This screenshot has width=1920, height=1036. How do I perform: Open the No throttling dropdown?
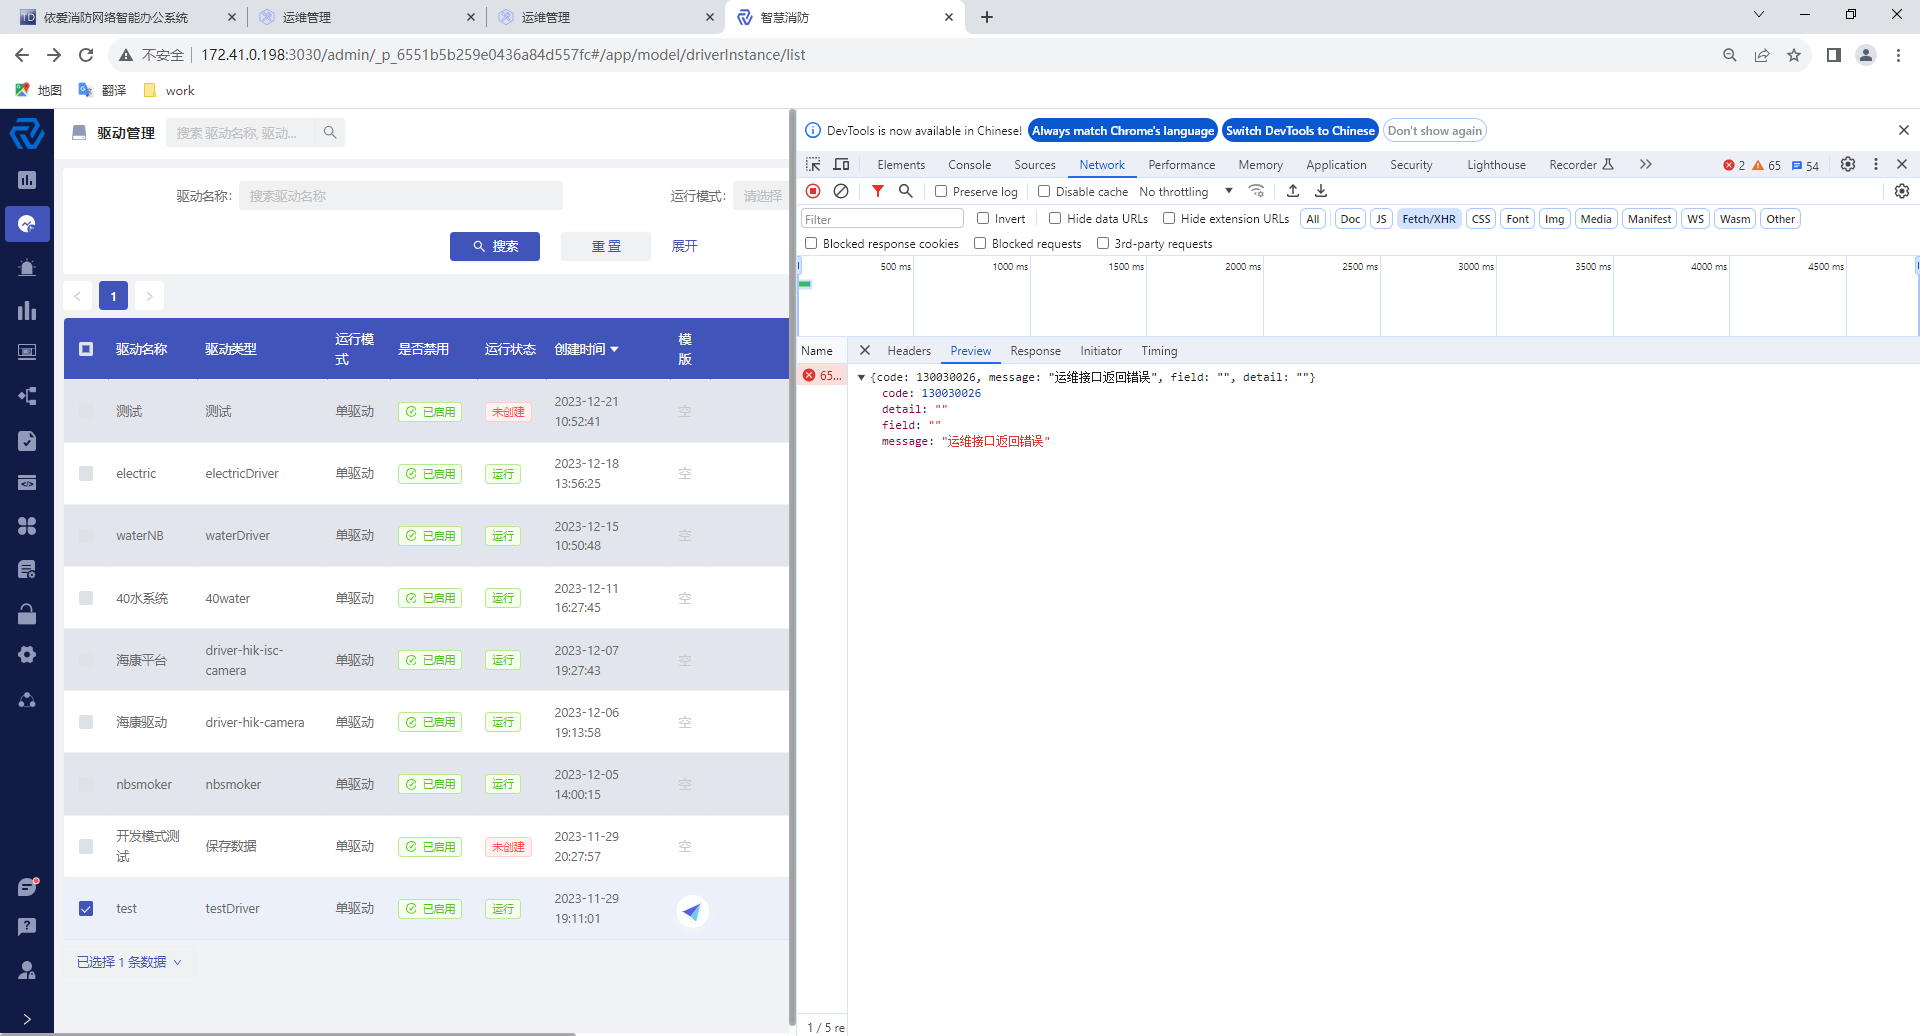pyautogui.click(x=1186, y=191)
